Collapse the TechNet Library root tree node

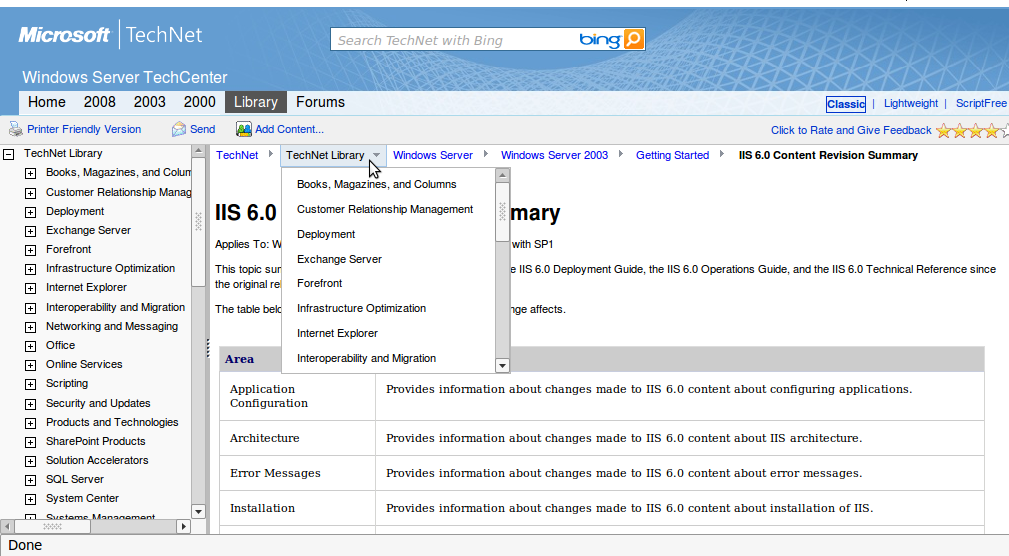pos(9,154)
